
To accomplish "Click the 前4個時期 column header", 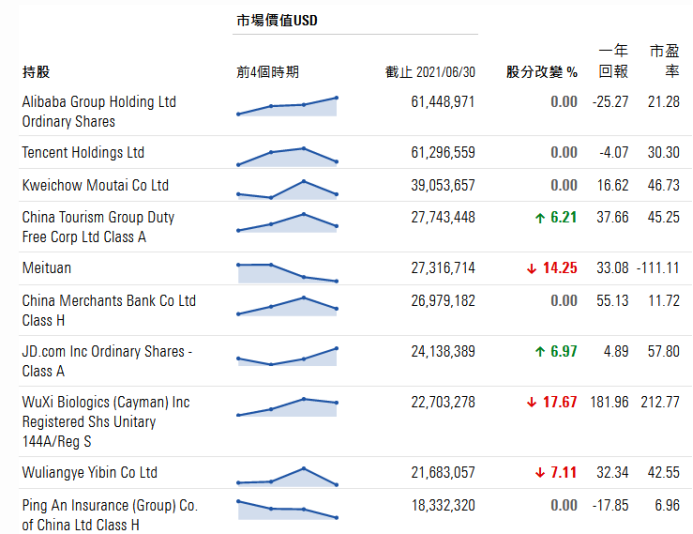I will 267,73.
